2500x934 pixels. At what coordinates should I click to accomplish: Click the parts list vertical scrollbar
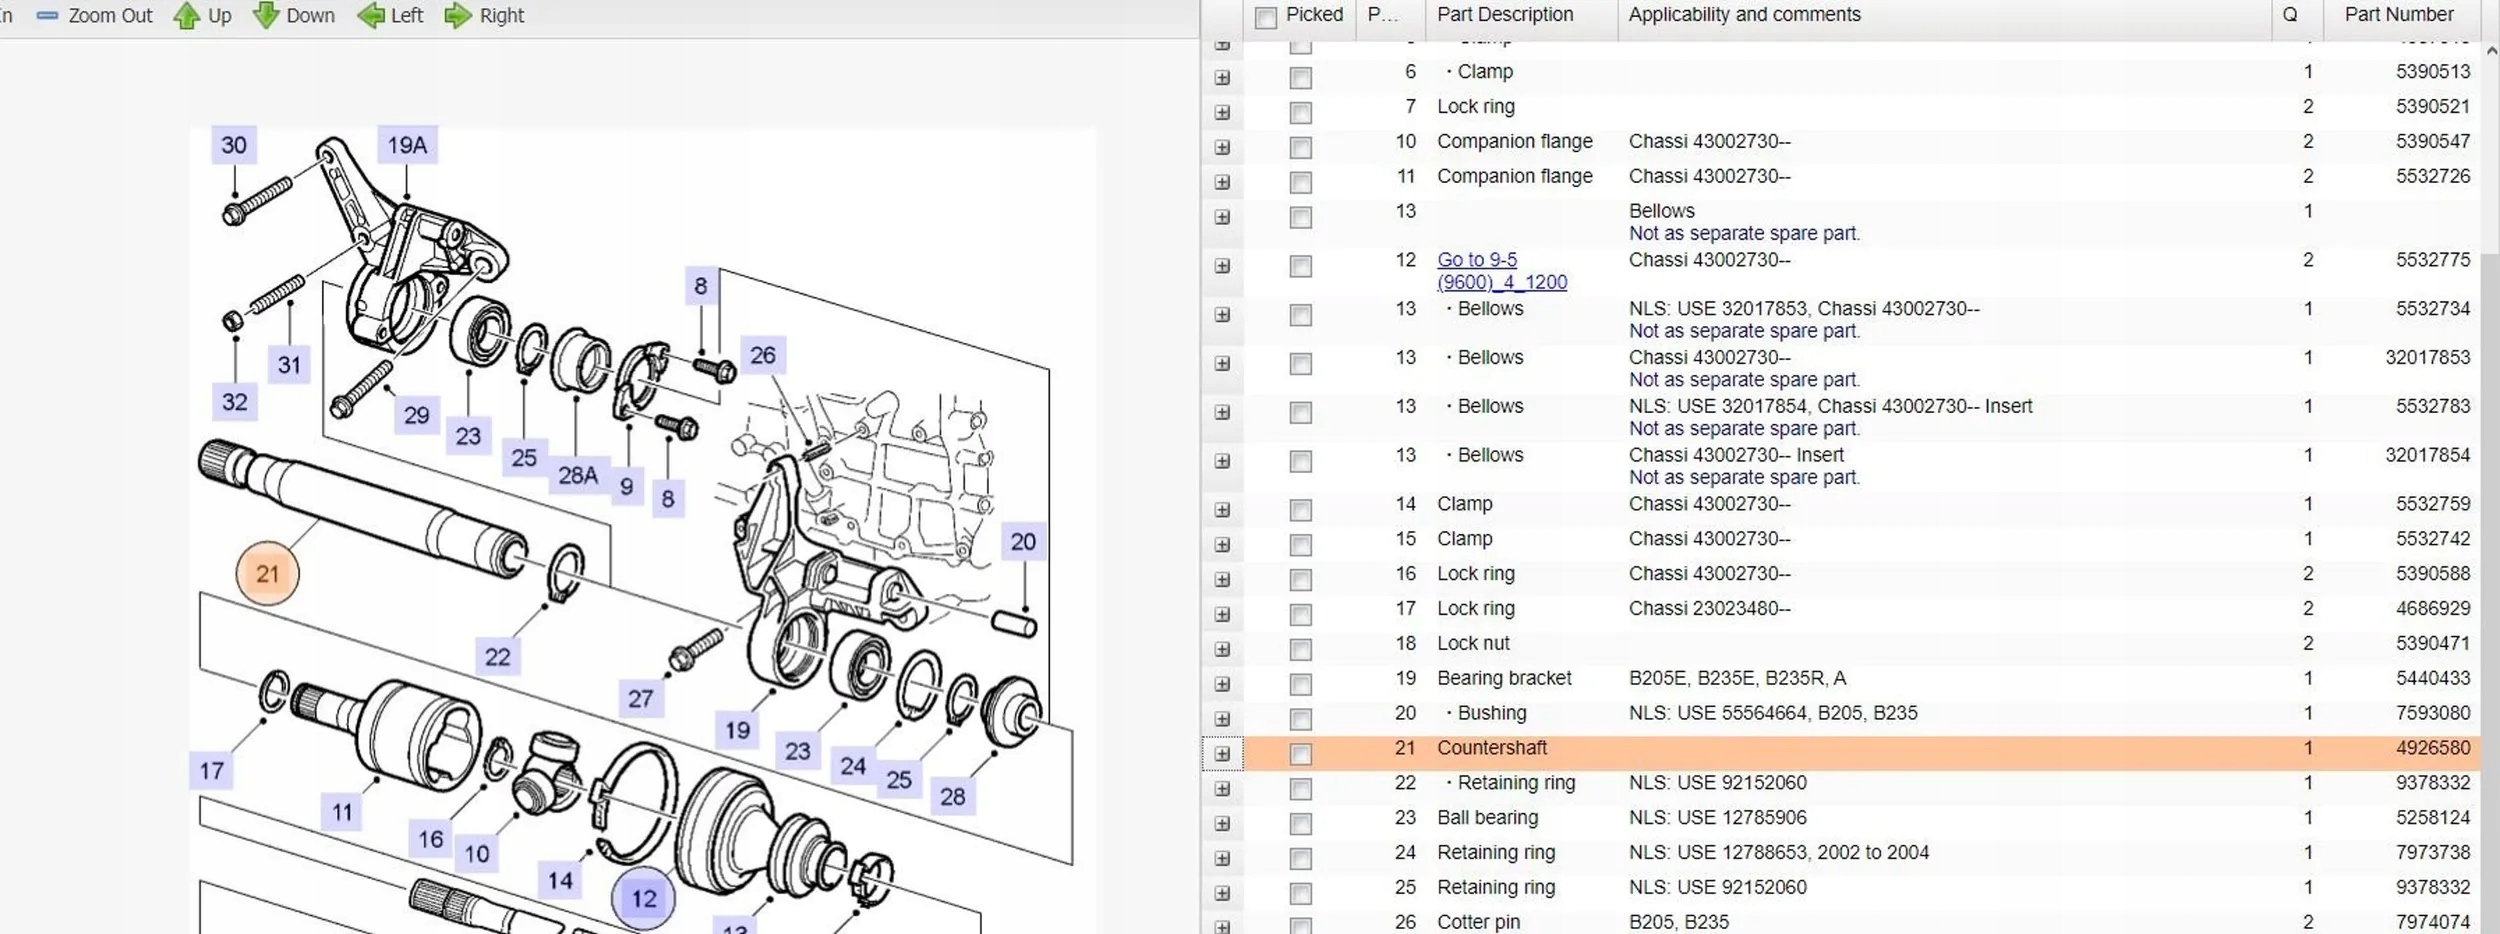pyautogui.click(x=2490, y=400)
